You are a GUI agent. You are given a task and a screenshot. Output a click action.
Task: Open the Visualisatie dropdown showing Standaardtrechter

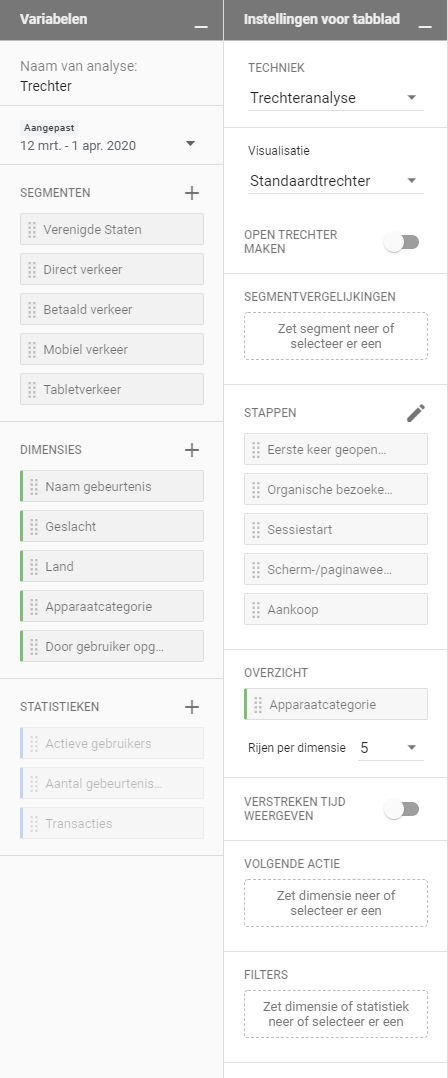[336, 182]
